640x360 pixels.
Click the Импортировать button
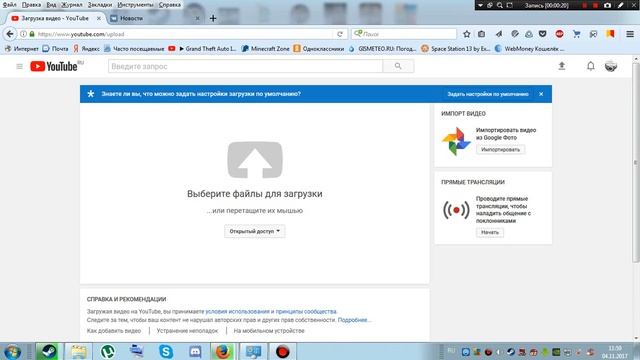500,149
